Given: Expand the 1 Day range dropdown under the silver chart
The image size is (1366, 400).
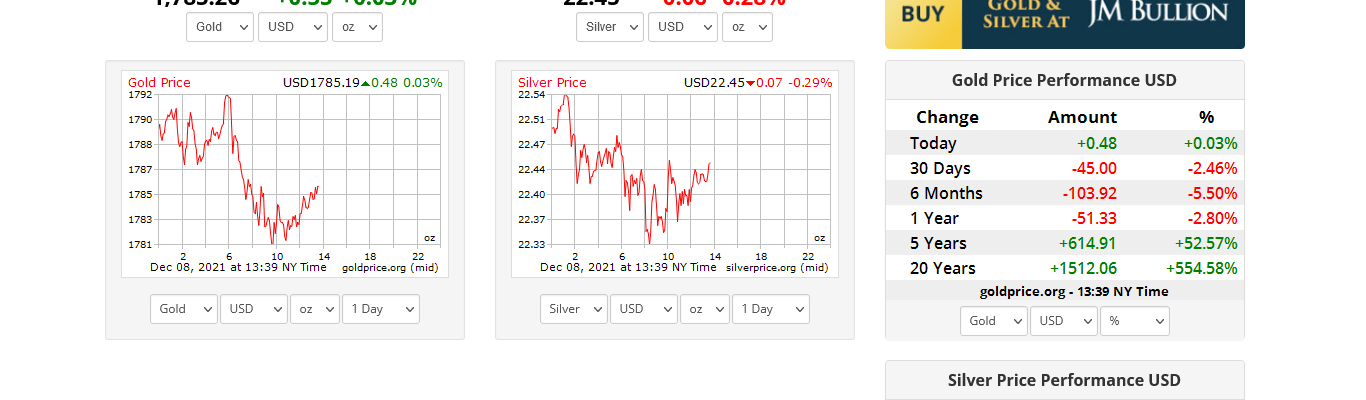Looking at the screenshot, I should pos(770,309).
